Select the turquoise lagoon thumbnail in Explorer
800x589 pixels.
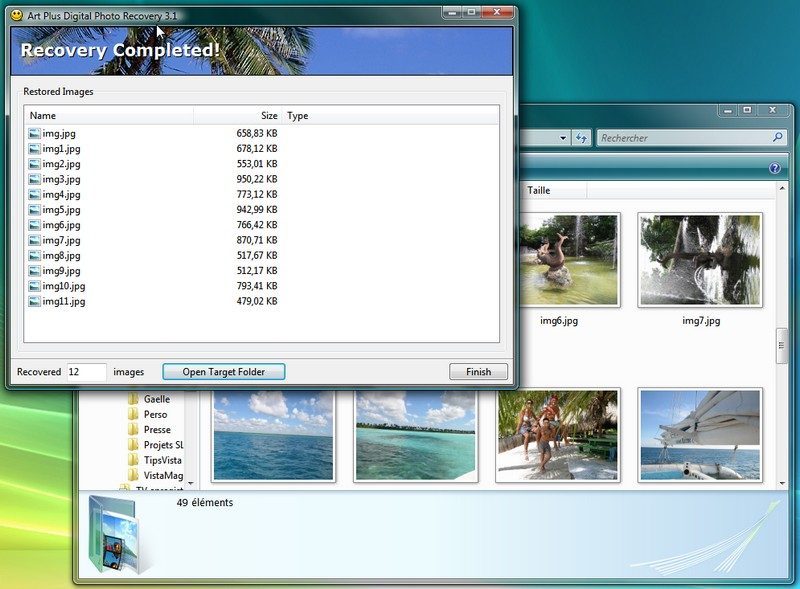pos(415,436)
